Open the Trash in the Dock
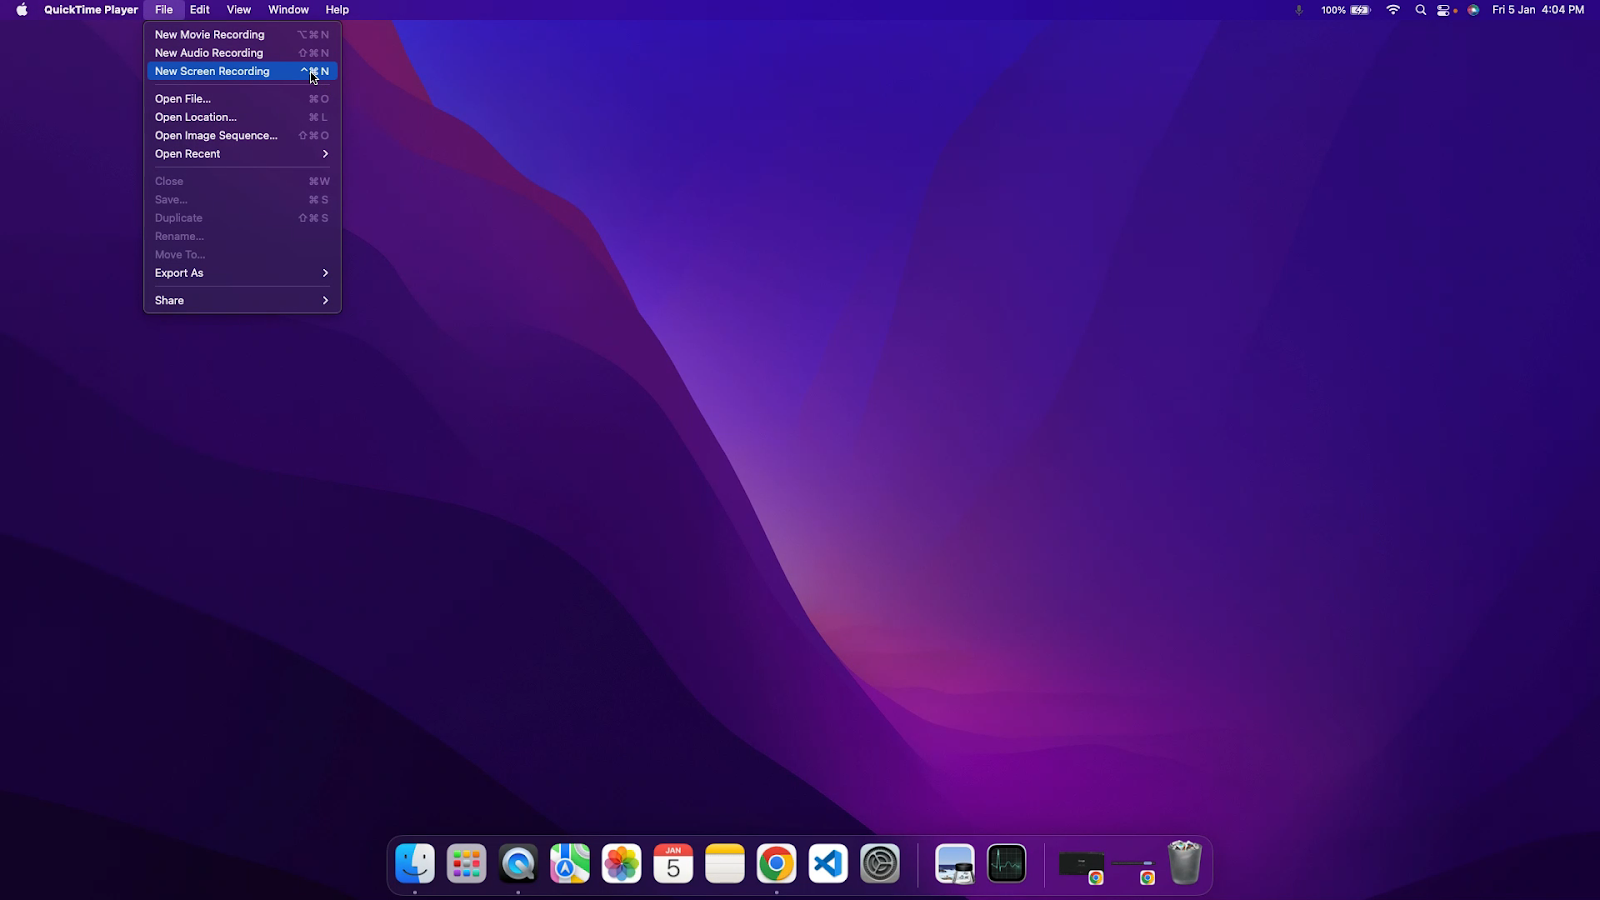 (1184, 862)
